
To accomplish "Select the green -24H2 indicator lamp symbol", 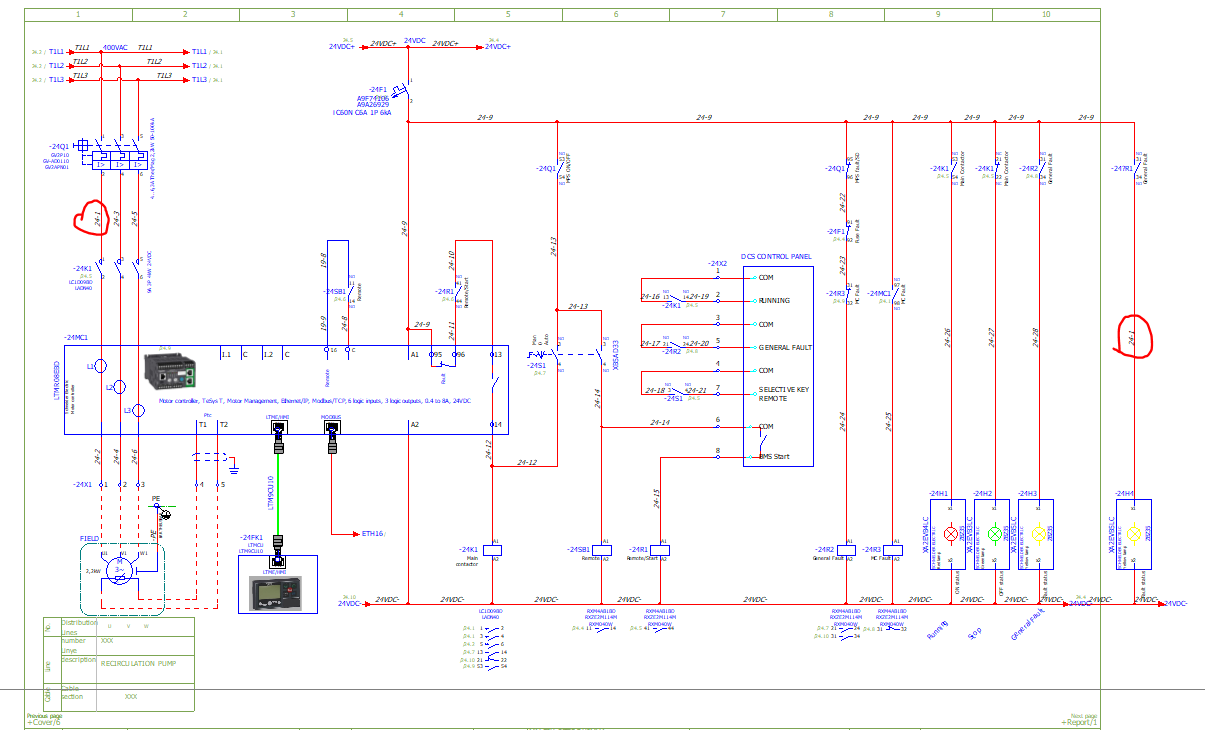I will [x=994, y=535].
